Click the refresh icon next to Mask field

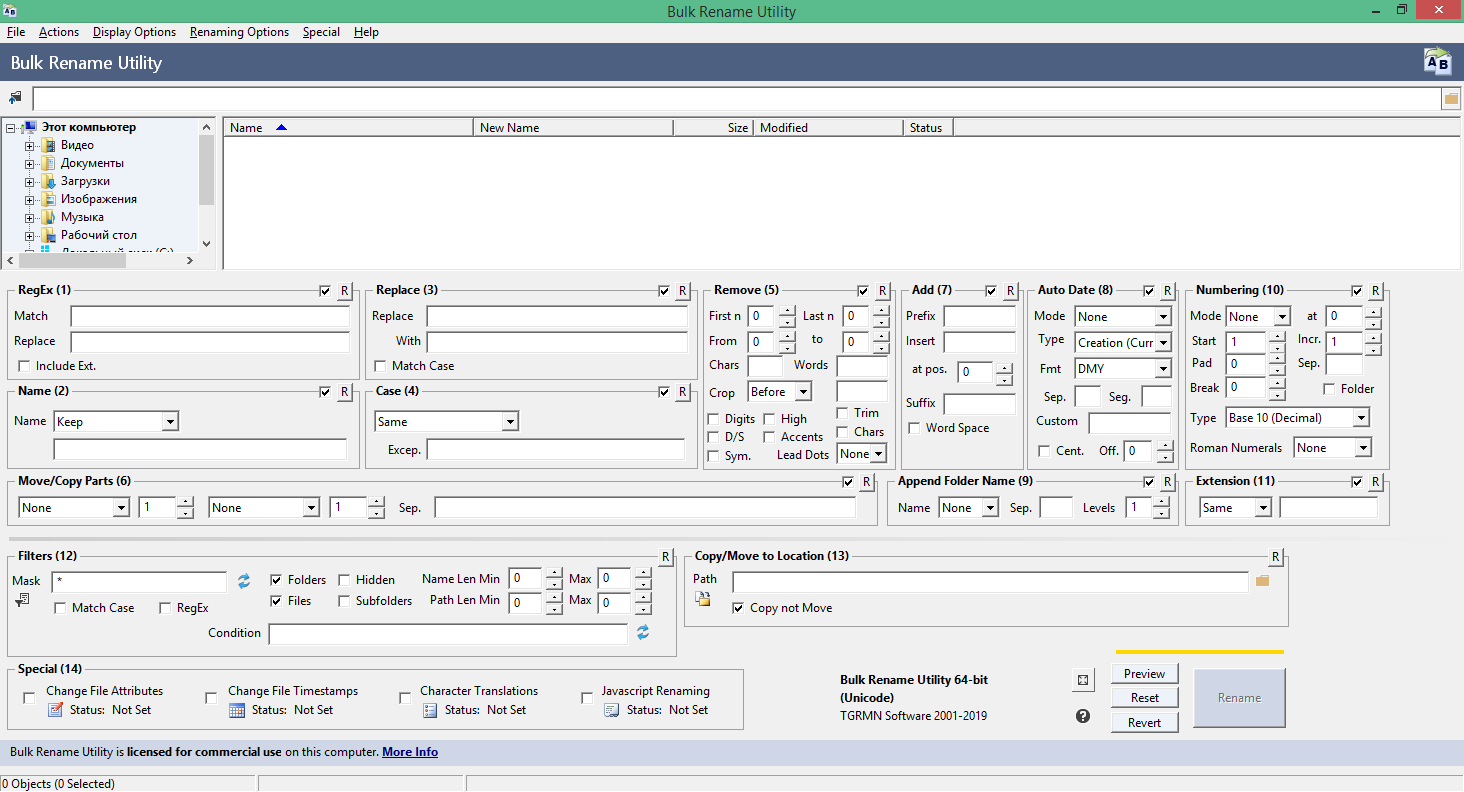click(244, 581)
